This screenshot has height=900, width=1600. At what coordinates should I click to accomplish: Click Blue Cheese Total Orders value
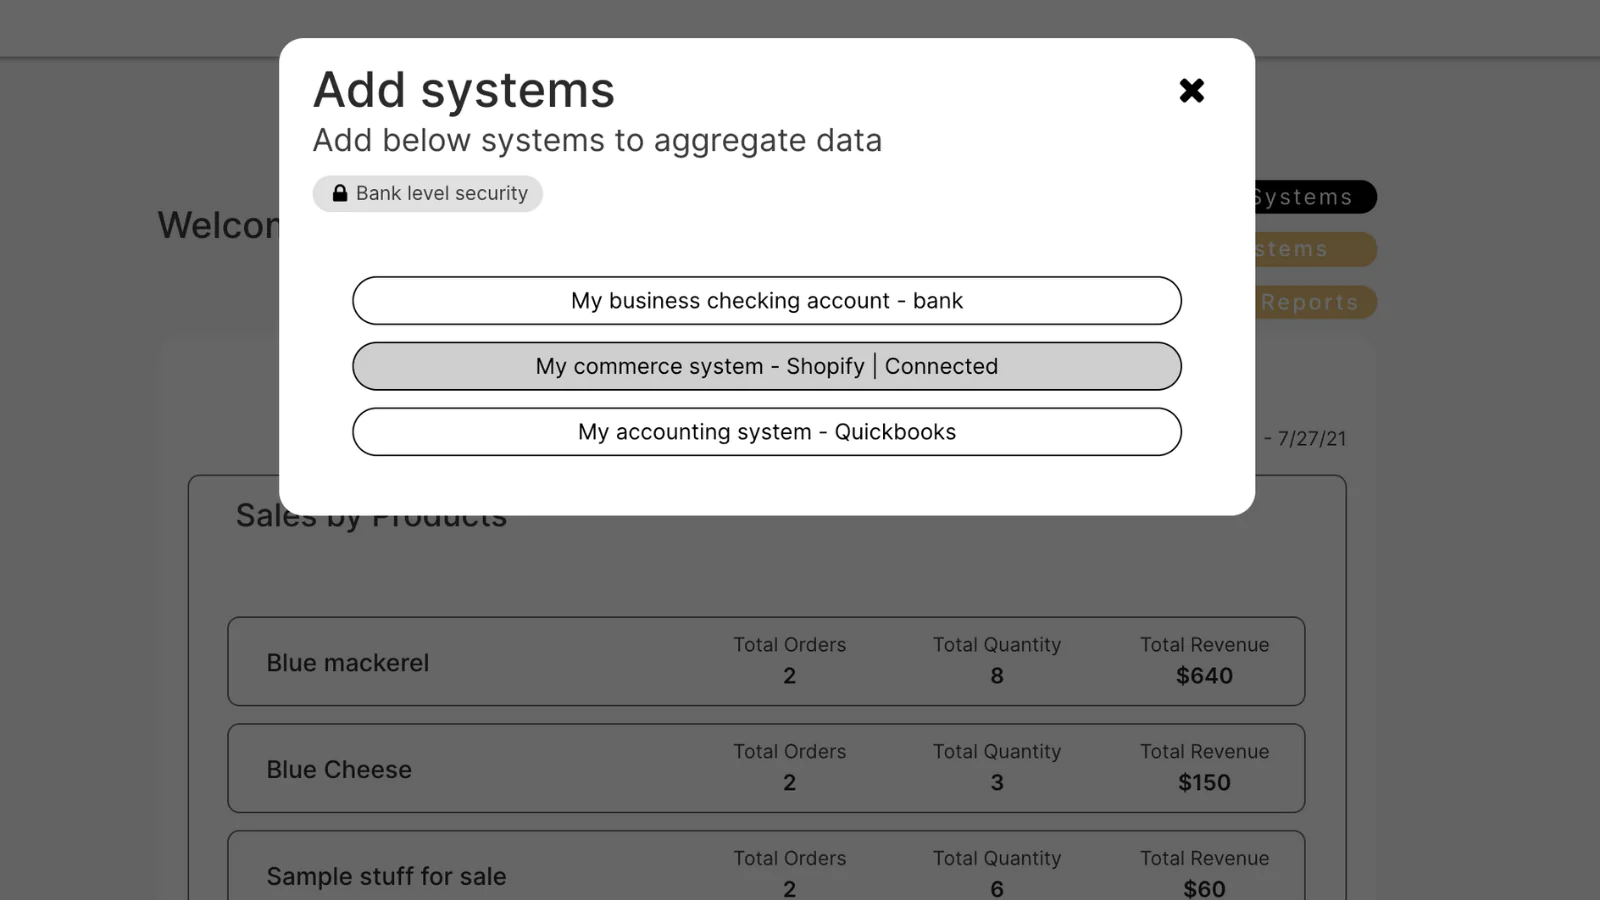click(790, 783)
